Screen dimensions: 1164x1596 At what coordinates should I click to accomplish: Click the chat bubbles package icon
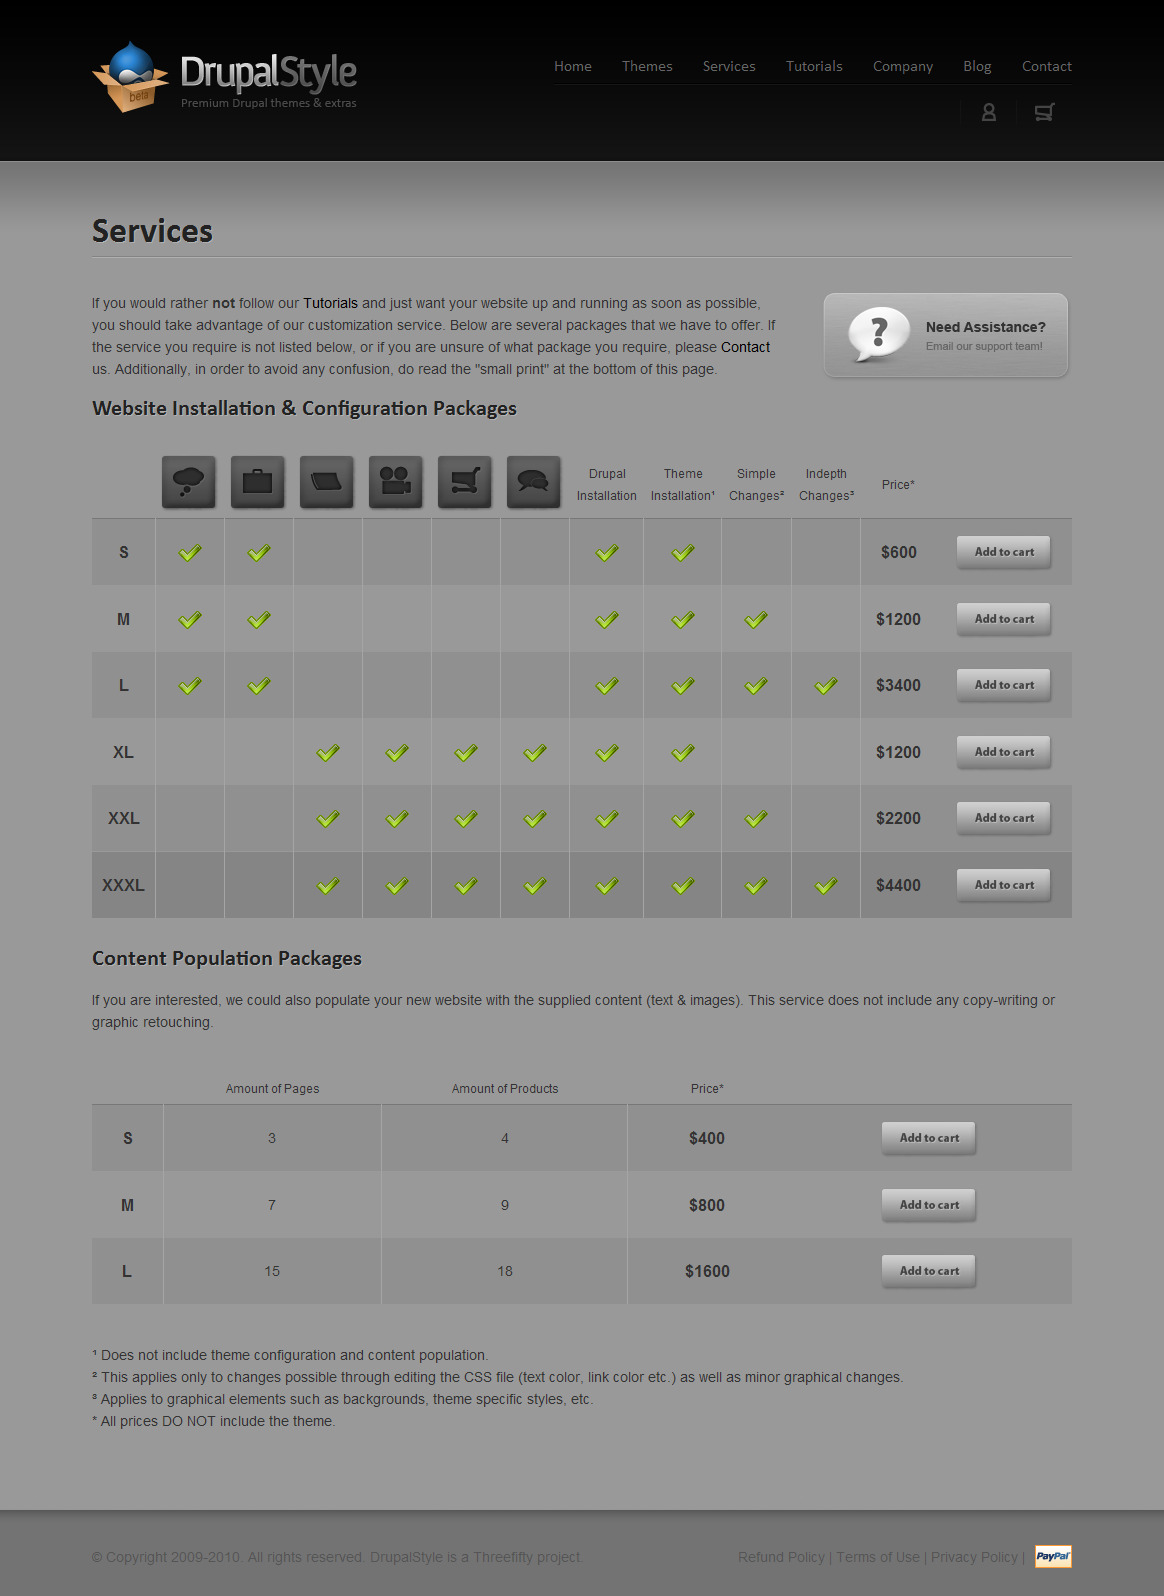pyautogui.click(x=534, y=482)
